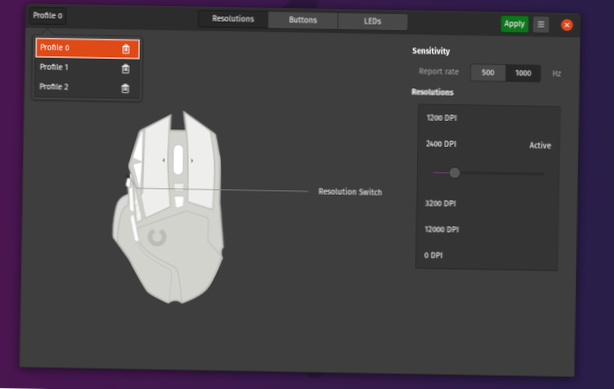Click the Report rate label
Image resolution: width=614 pixels, height=389 pixels.
[439, 72]
